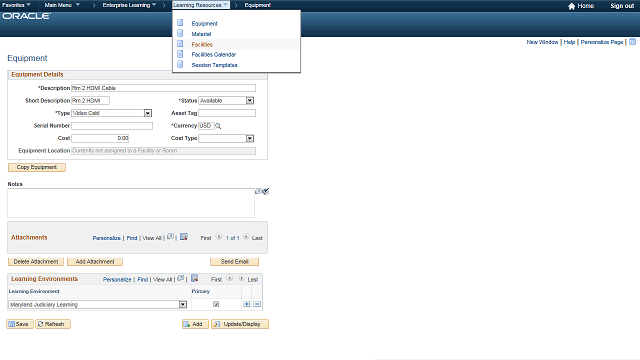Click the Short Description field
The height and width of the screenshot is (360, 640).
click(x=91, y=100)
